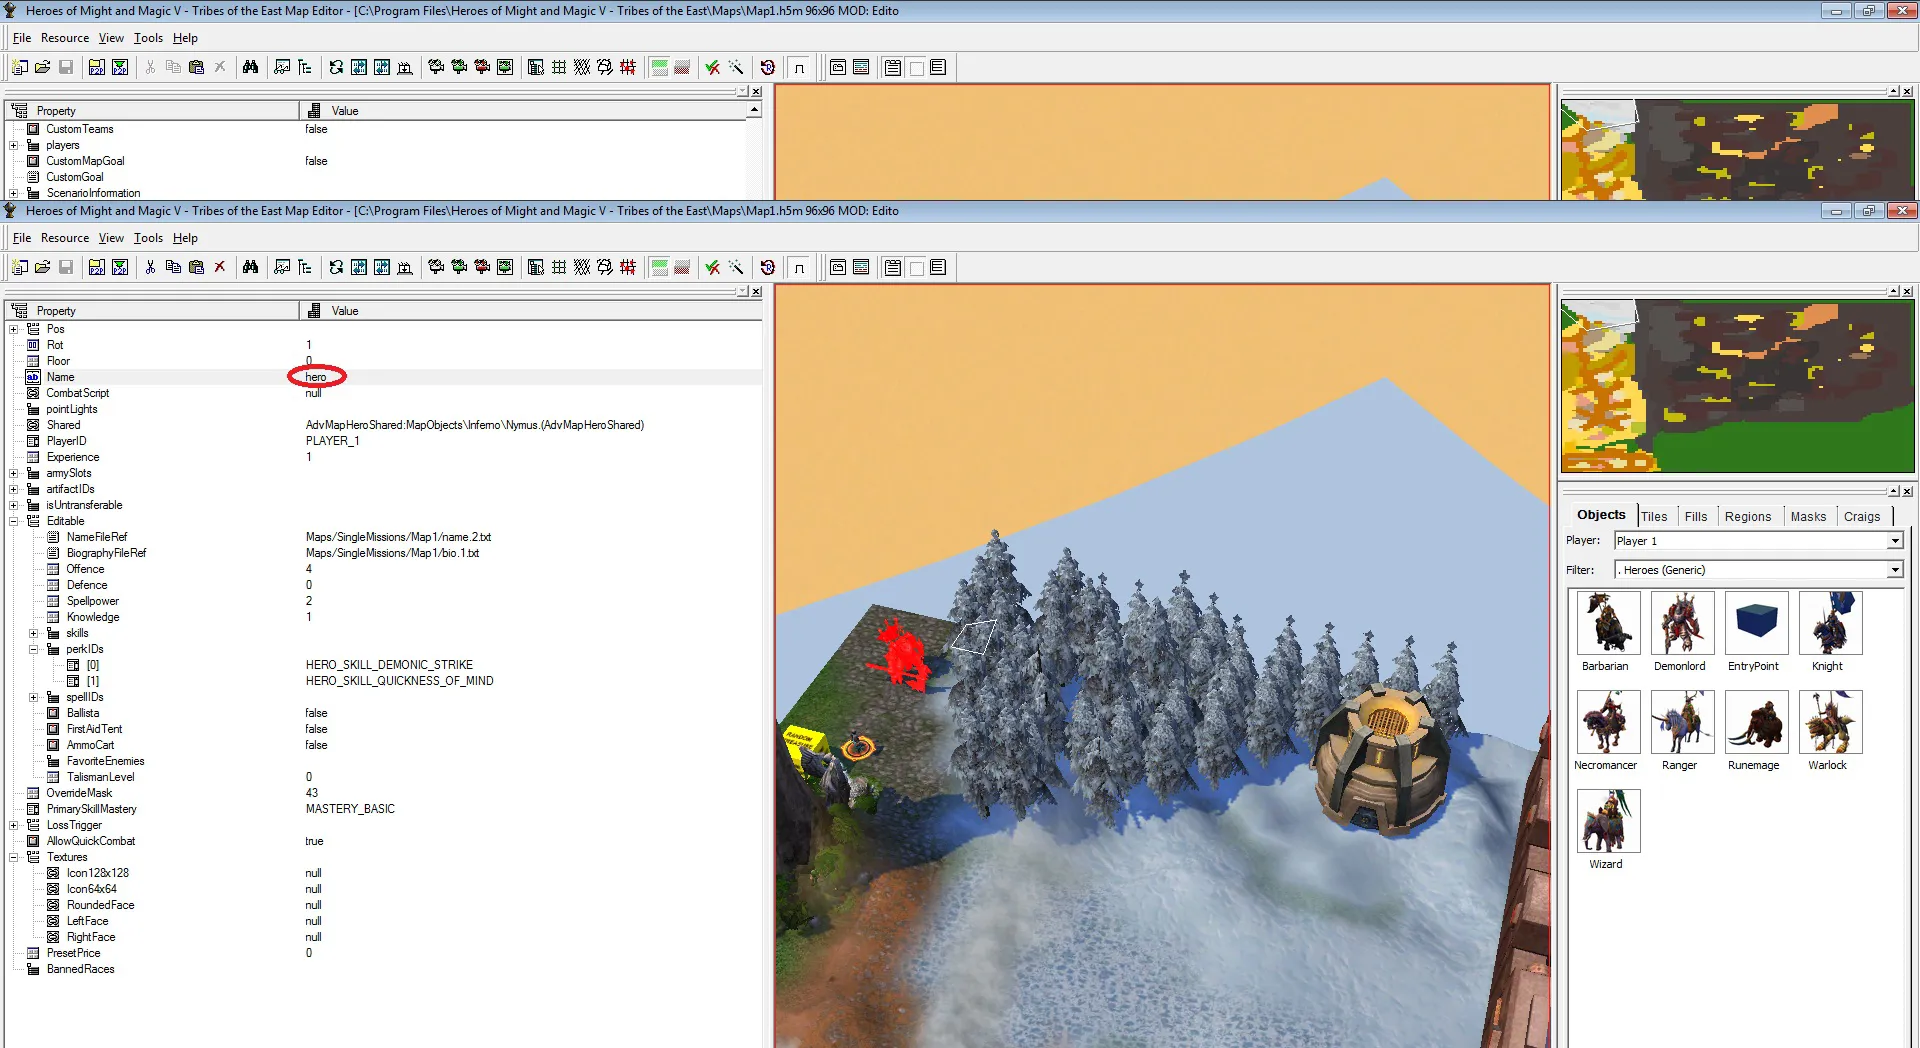Screen dimensions: 1920x1048
Task: Click the magic wand icon in background window toolbar
Action: pyautogui.click(x=736, y=67)
